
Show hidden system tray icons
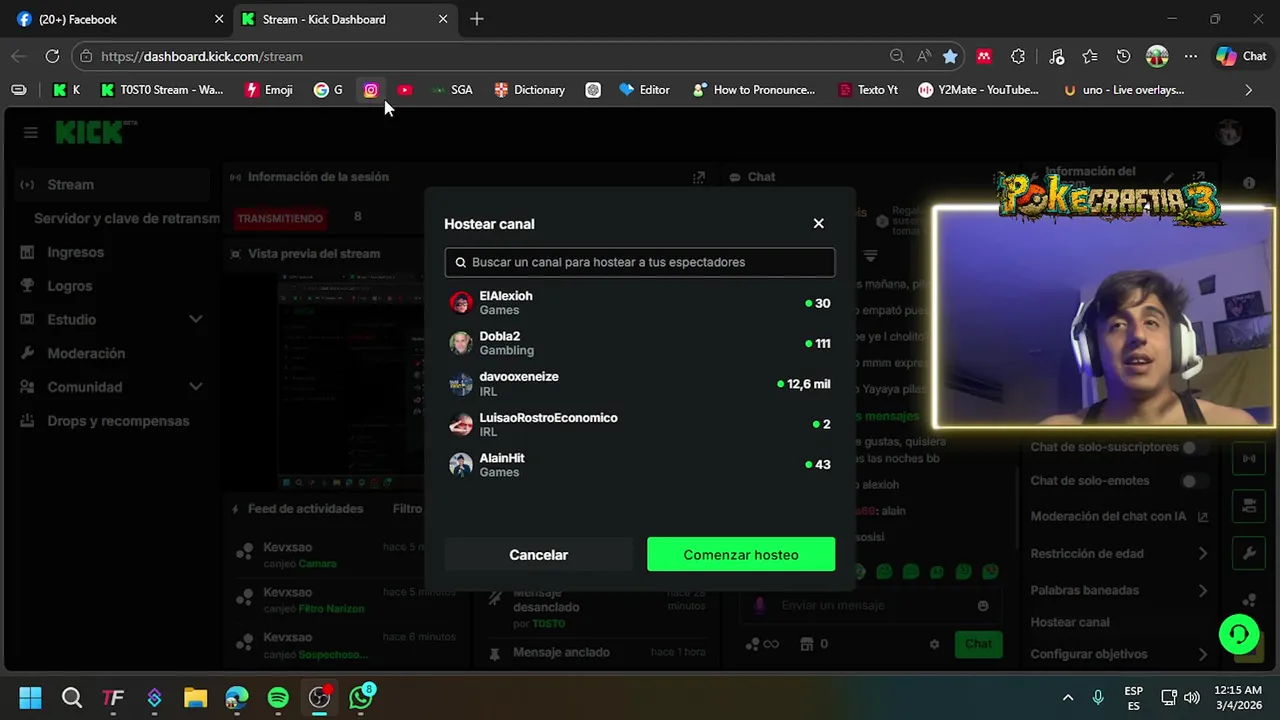1067,697
